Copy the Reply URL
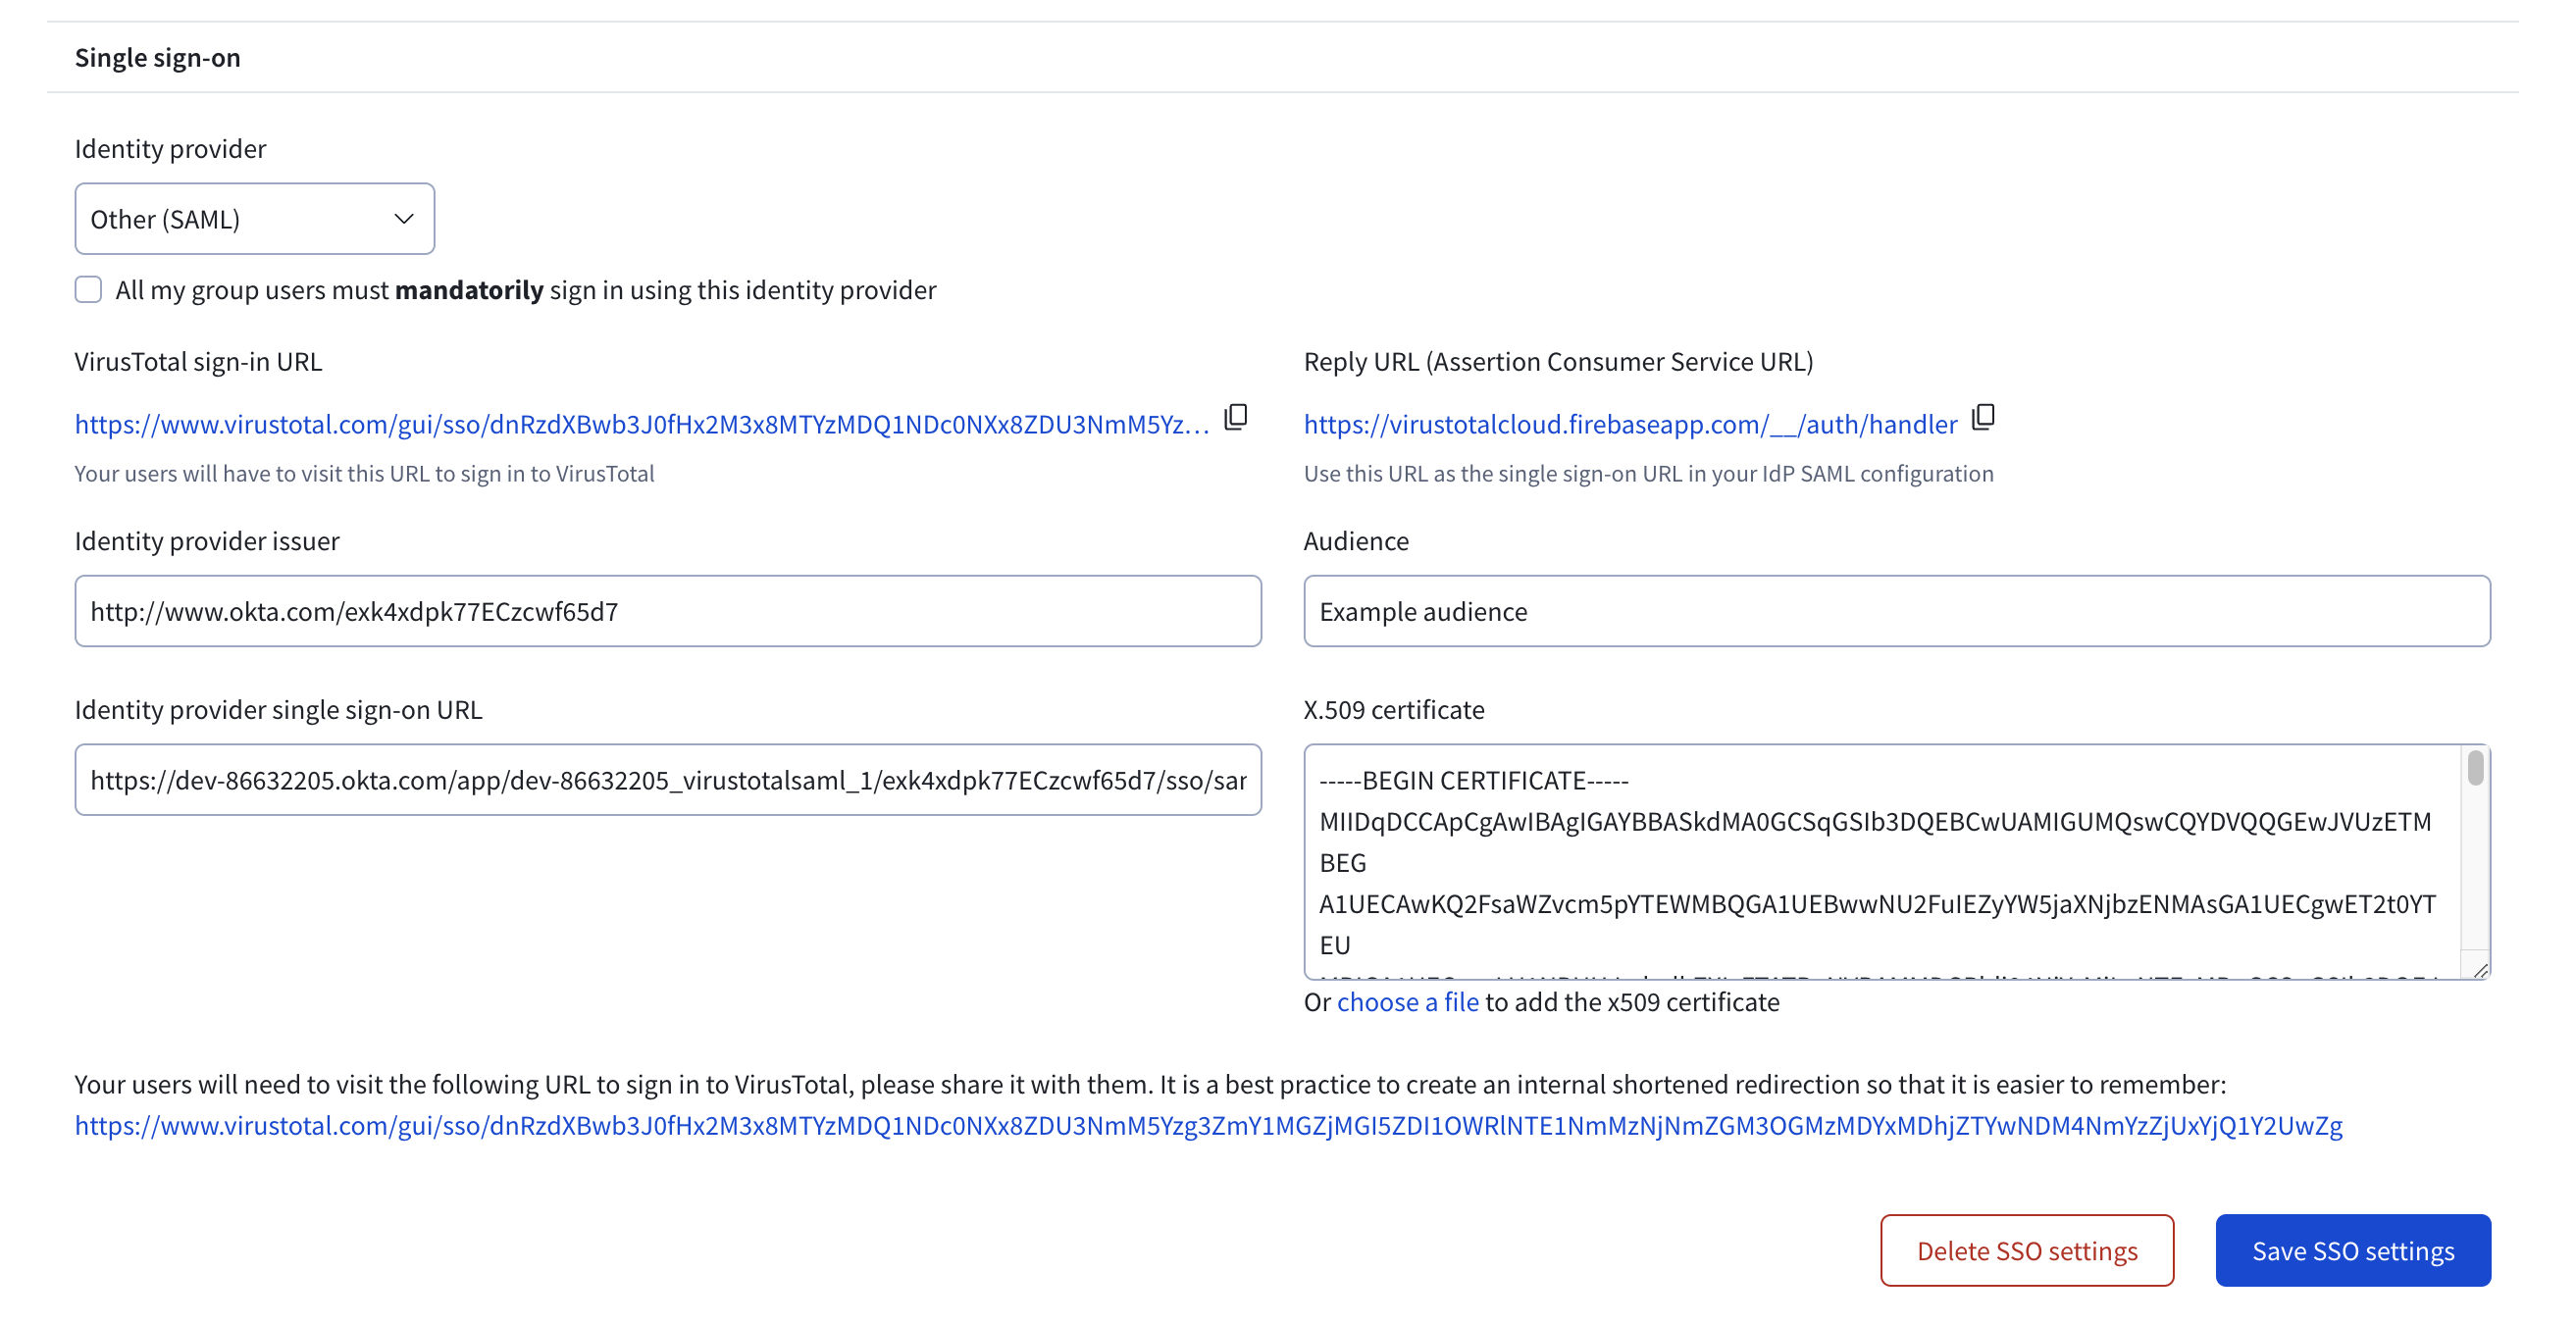 [x=1983, y=417]
